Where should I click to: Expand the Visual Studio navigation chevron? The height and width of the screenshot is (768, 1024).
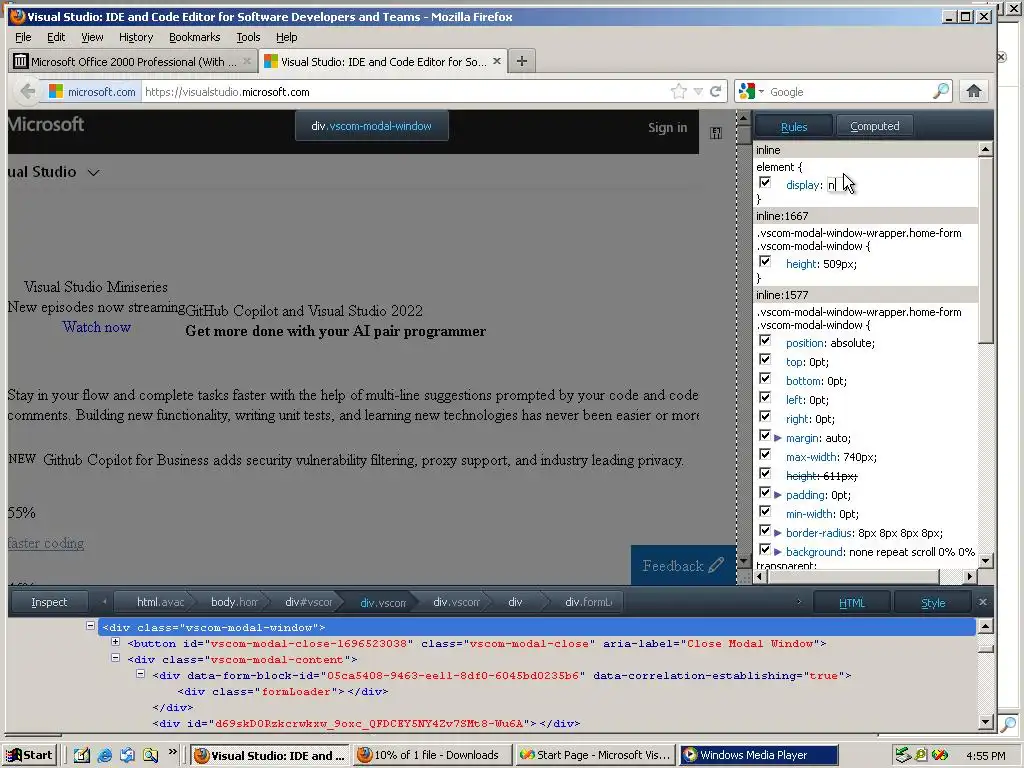click(x=93, y=172)
